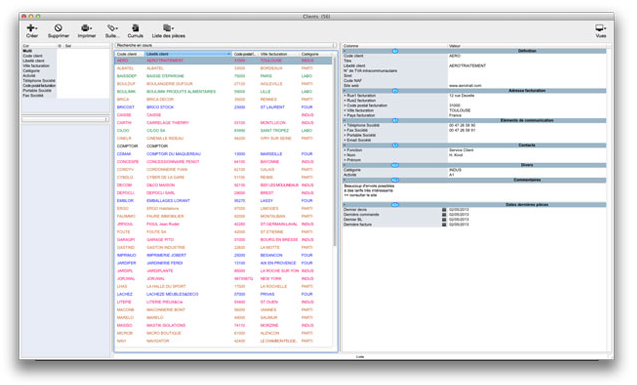Open Liste des pièces toolbar icon

168,28
